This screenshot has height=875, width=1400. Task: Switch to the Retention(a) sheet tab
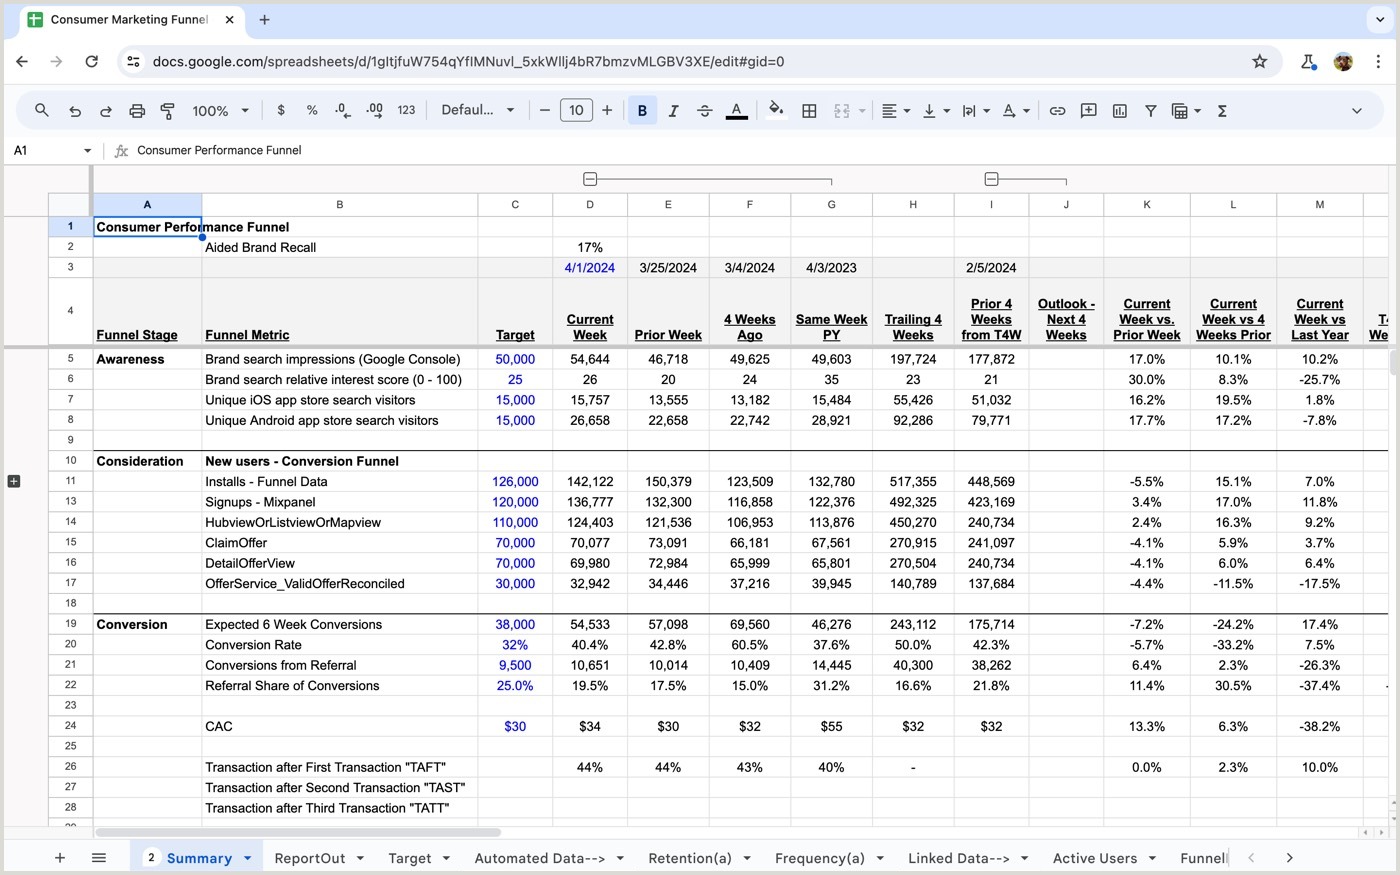pos(690,858)
